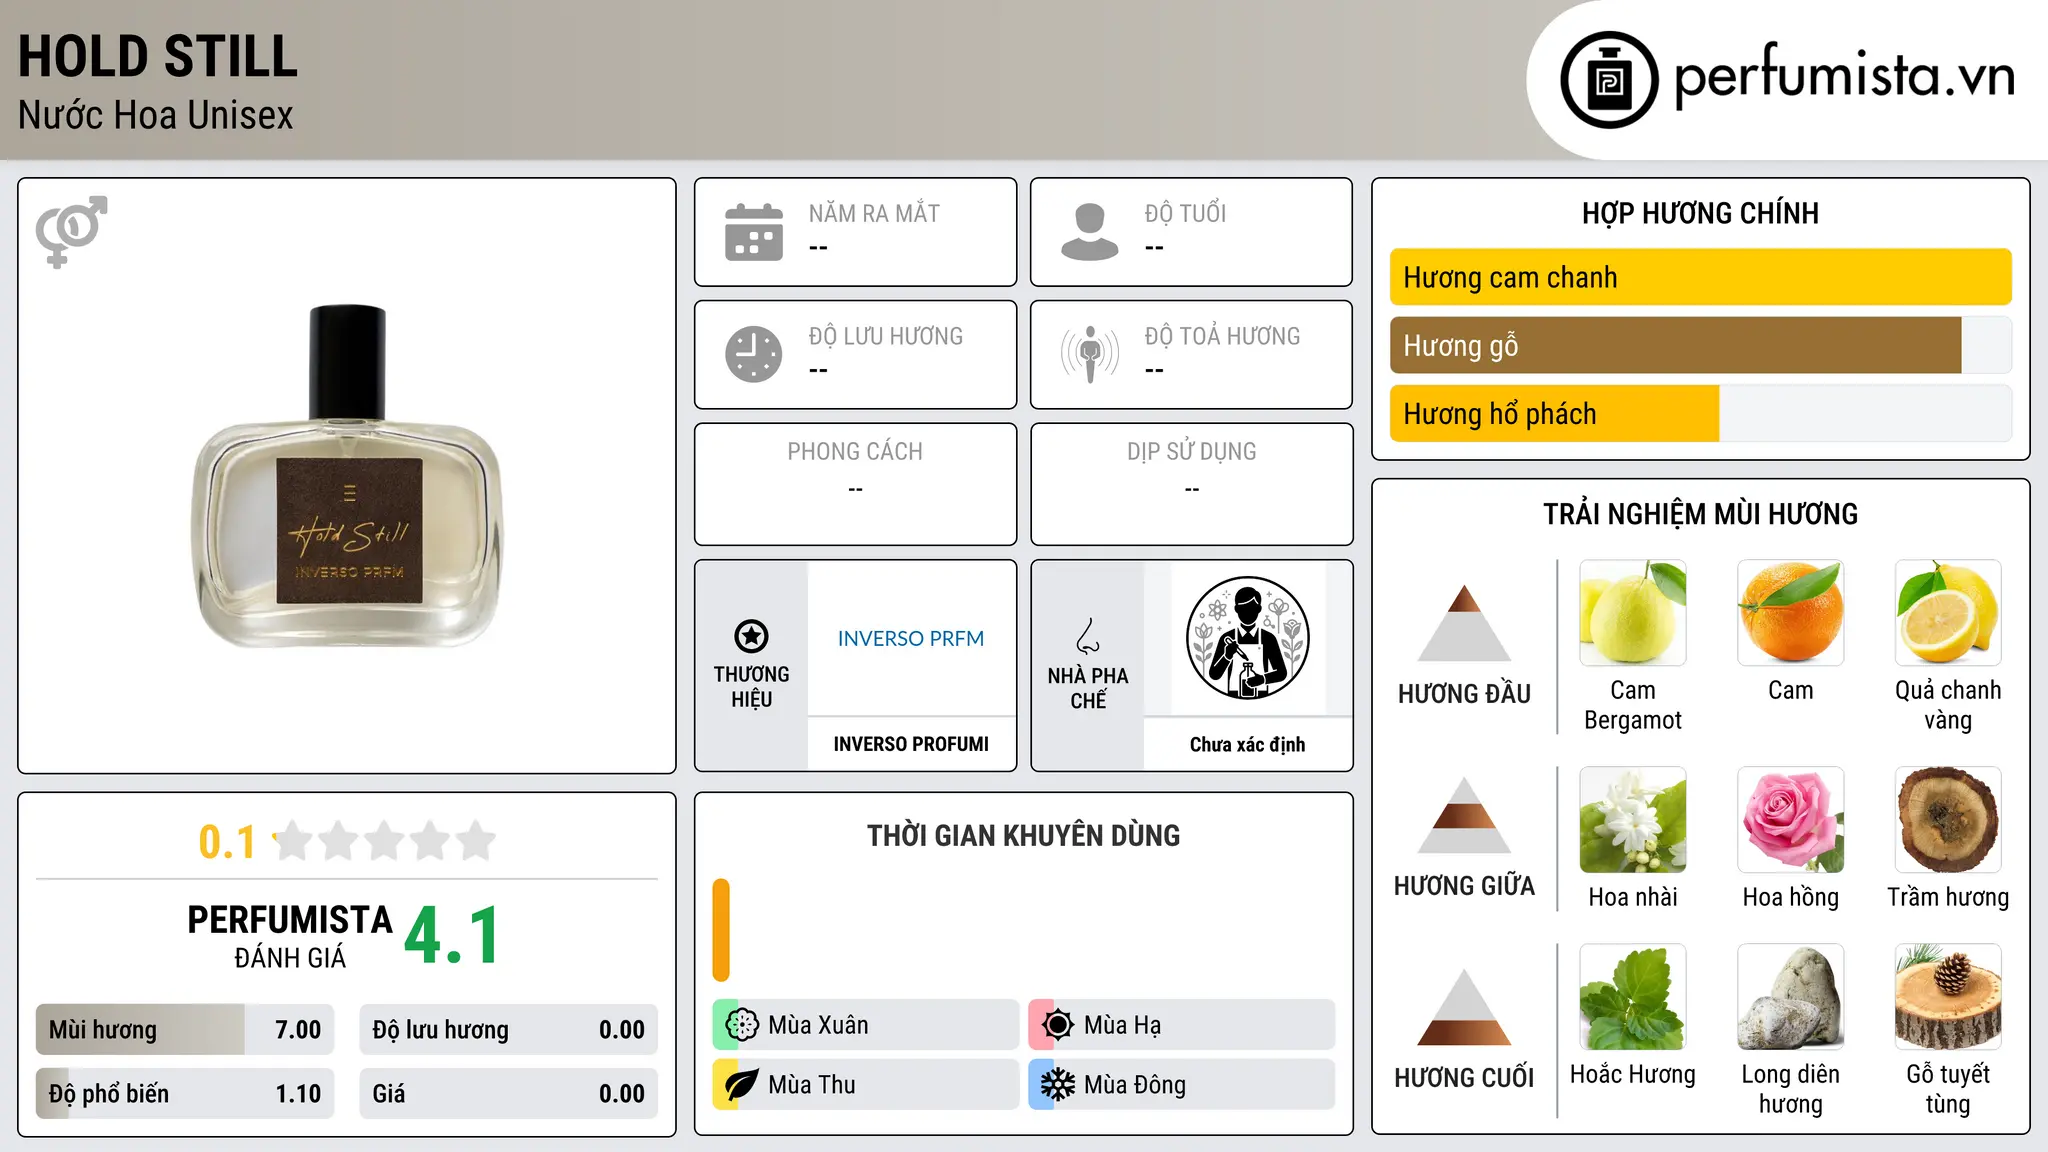Screen dimensions: 2048x1152
Task: Click the five-star rating row
Action: click(385, 841)
